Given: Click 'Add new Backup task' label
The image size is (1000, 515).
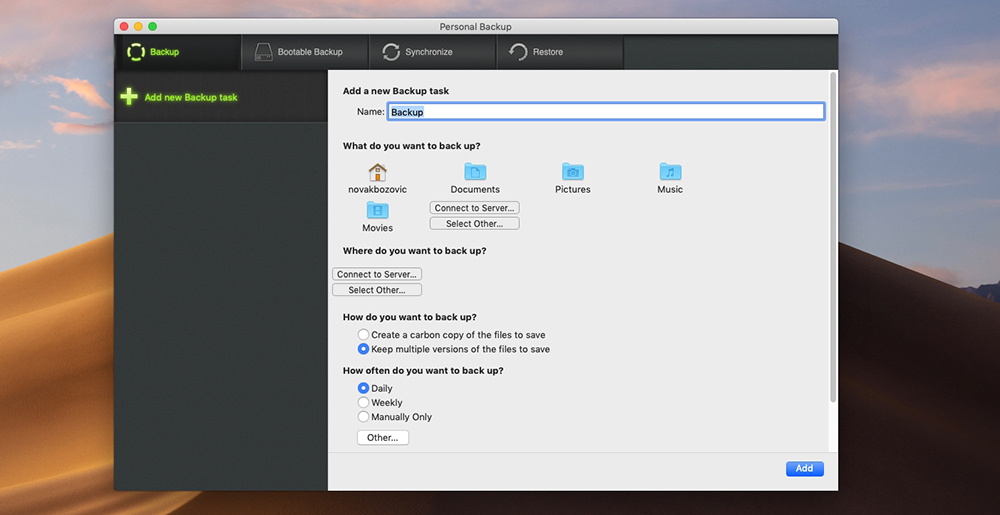Looking at the screenshot, I should [x=191, y=98].
